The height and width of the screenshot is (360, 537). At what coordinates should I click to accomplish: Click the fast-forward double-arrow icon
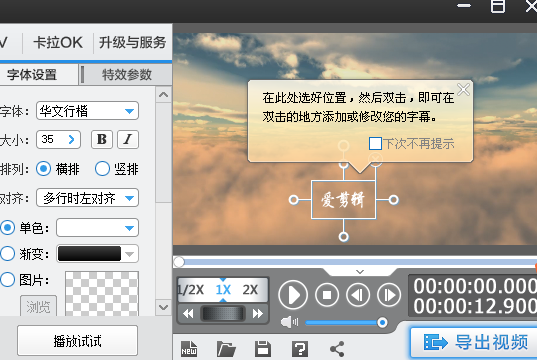(258, 313)
